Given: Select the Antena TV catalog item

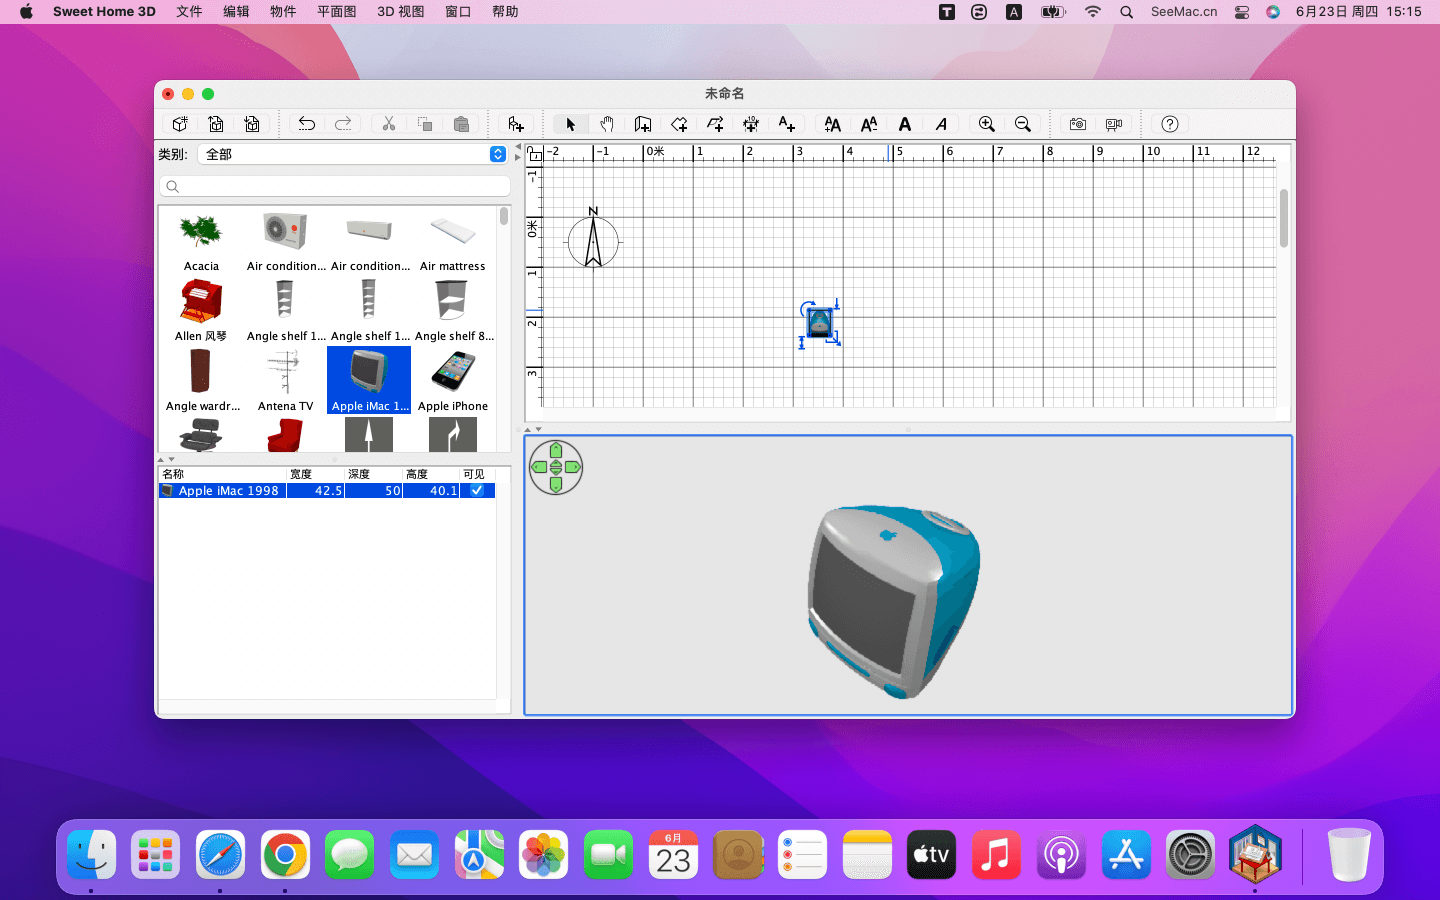Looking at the screenshot, I should [x=285, y=381].
